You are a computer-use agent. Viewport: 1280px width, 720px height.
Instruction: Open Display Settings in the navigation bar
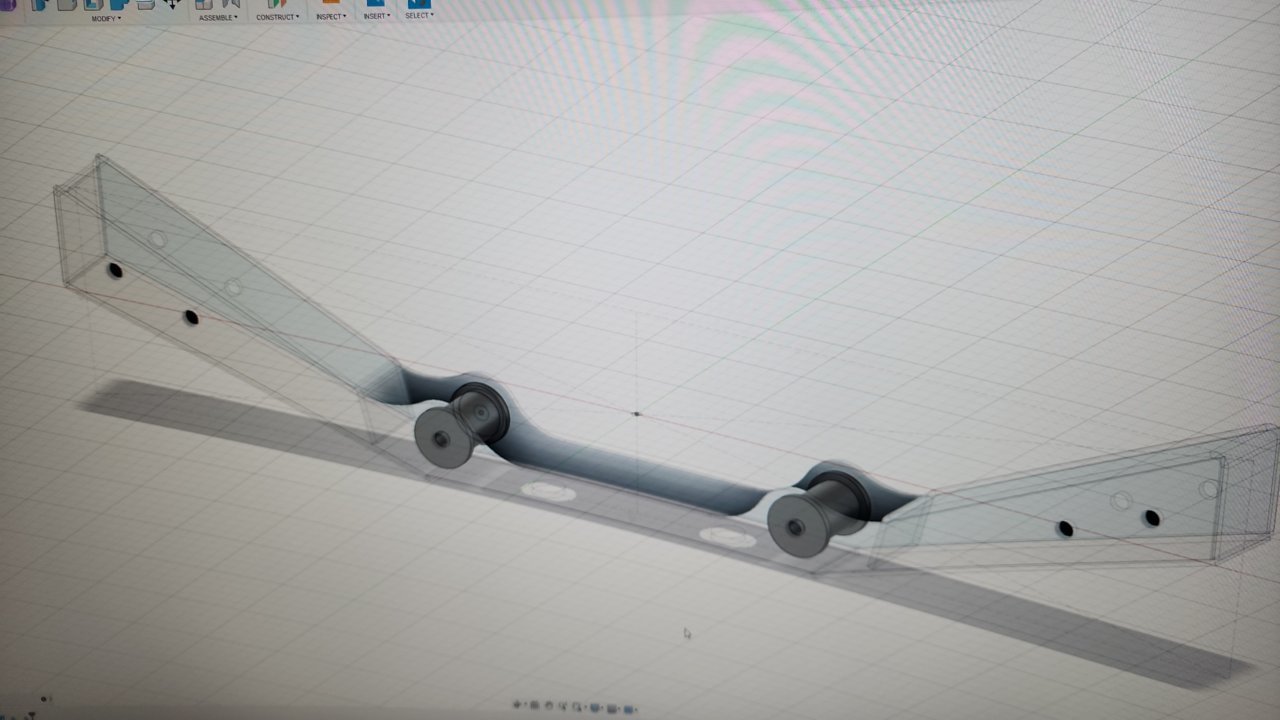tap(595, 708)
